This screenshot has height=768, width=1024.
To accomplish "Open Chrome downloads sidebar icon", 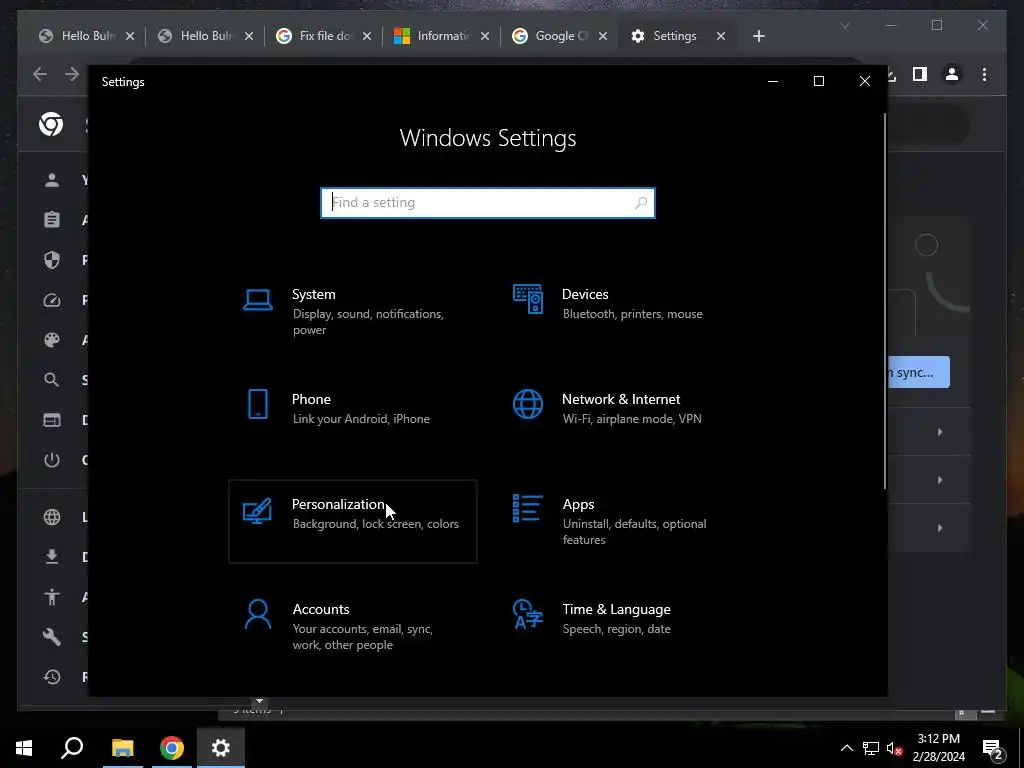I will [x=52, y=556].
